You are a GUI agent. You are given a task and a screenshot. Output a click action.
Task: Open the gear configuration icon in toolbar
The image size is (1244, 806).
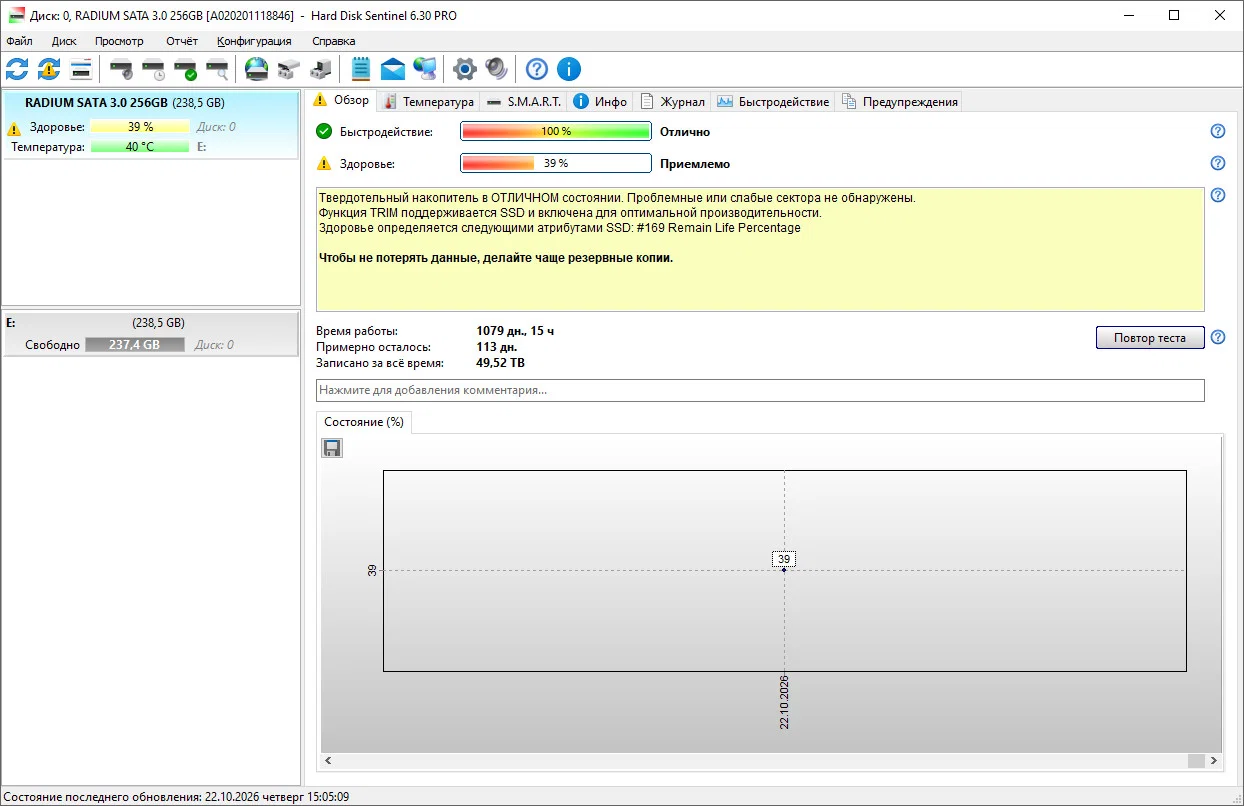tap(464, 69)
